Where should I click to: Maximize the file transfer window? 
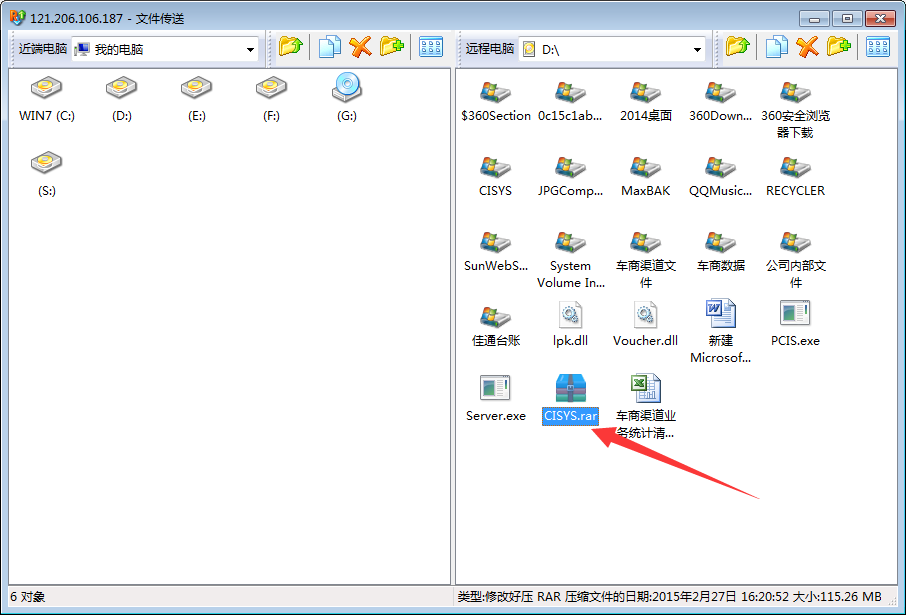tap(848, 18)
